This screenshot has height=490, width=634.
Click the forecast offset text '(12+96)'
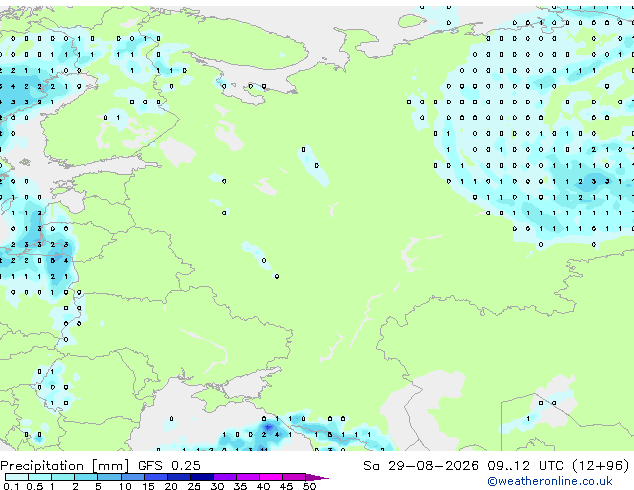click(x=601, y=465)
